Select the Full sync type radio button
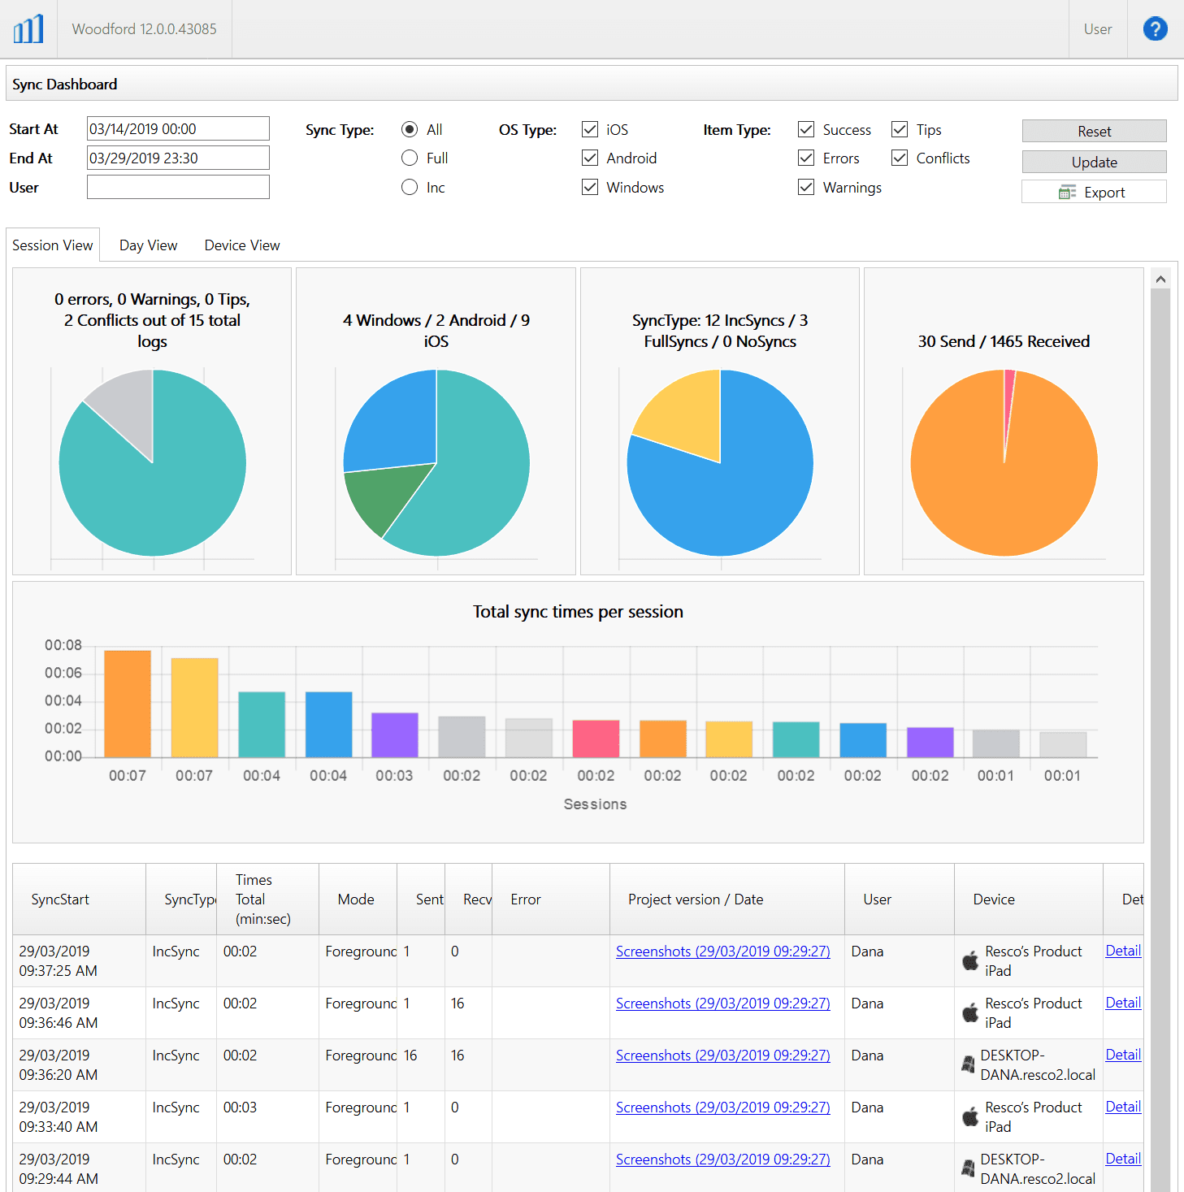 [410, 157]
